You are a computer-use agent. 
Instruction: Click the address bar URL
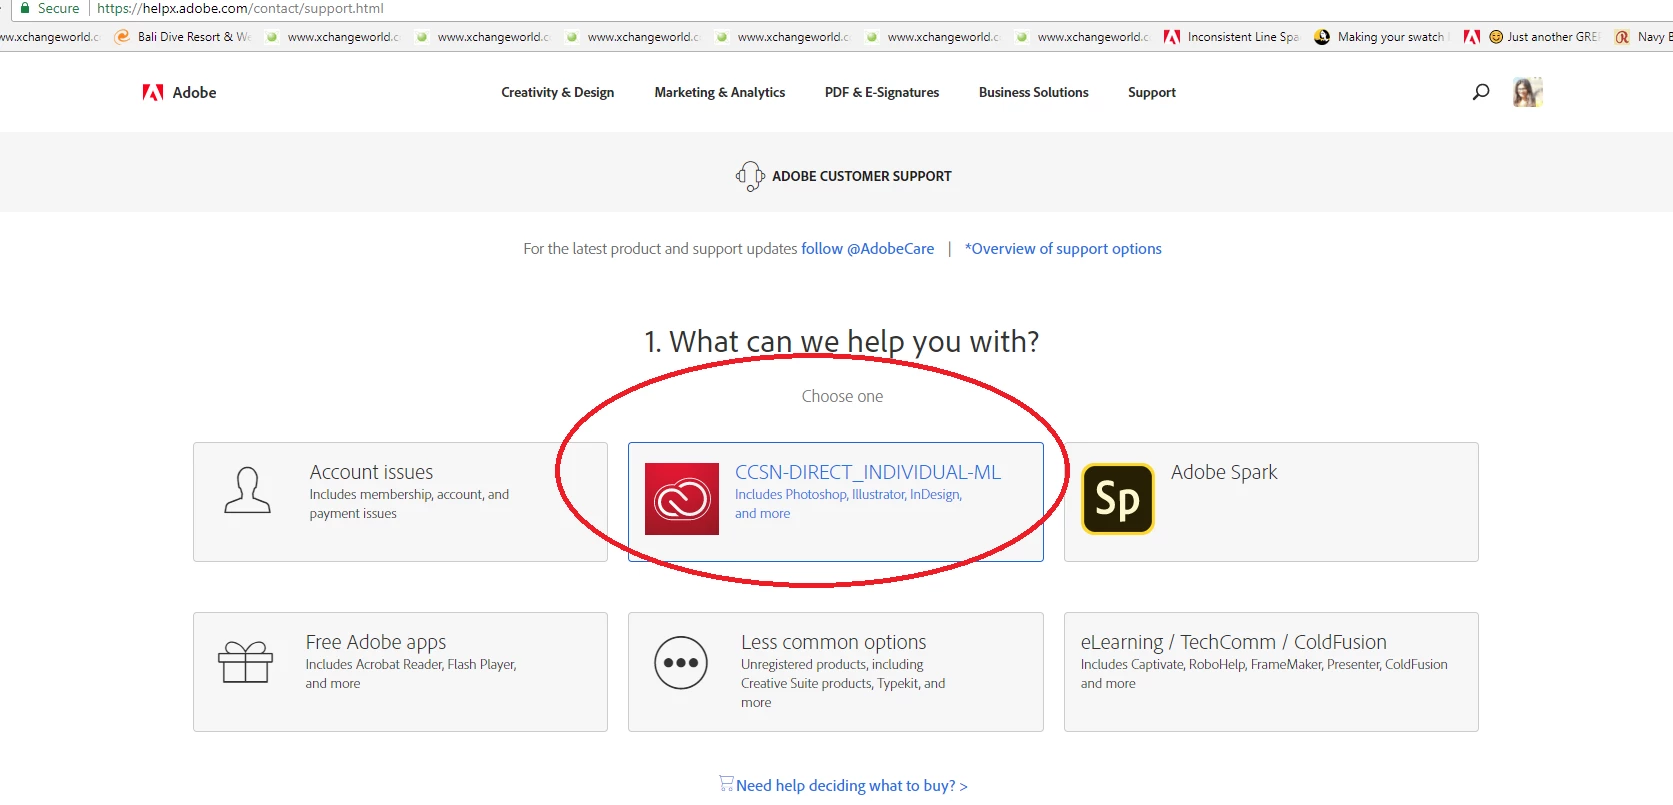pos(240,8)
